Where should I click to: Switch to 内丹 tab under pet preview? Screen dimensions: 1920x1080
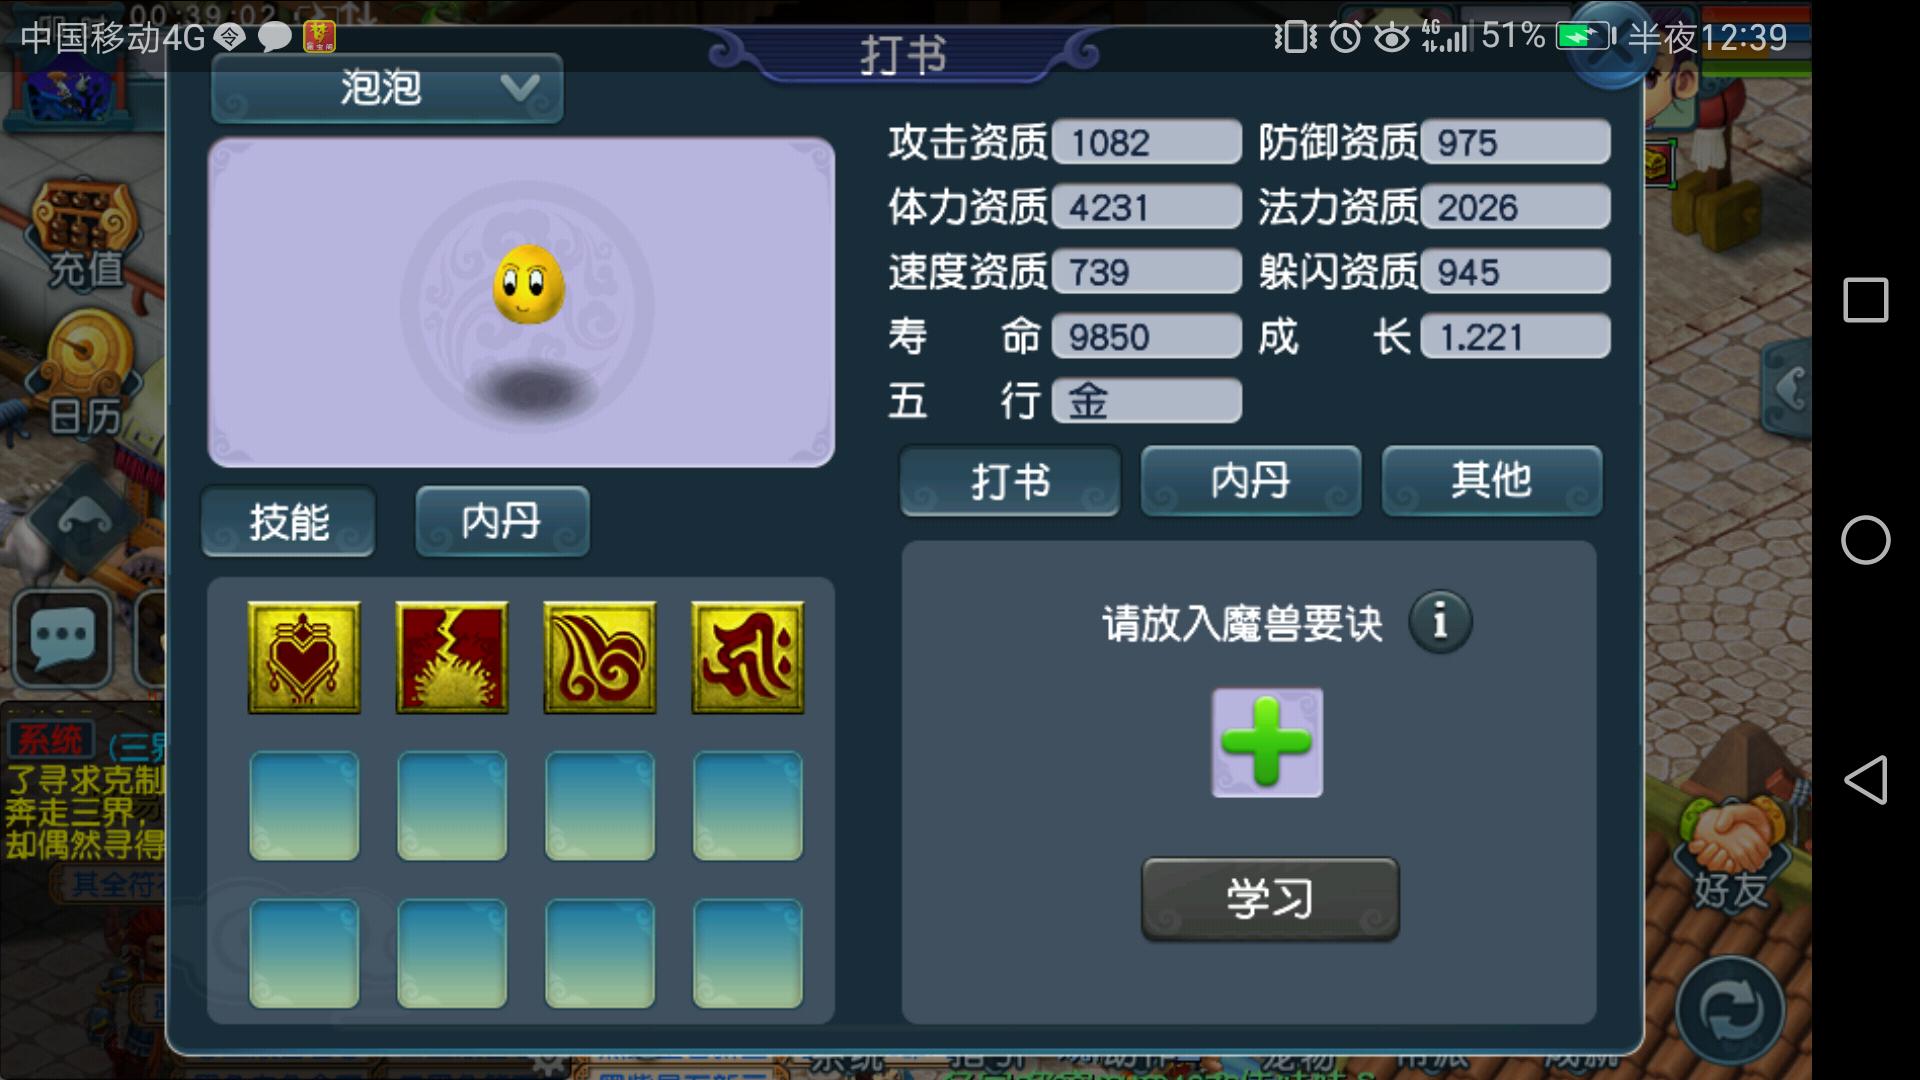pos(502,521)
